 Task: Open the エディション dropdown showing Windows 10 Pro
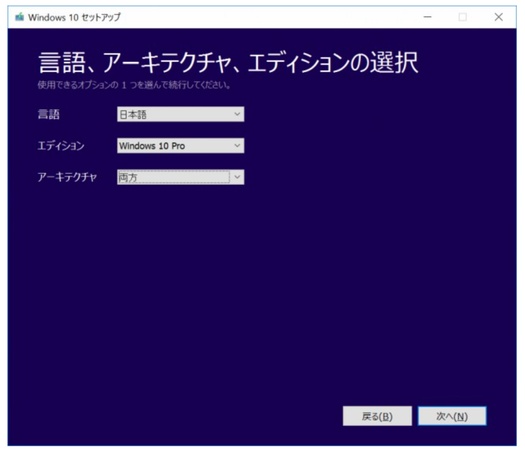tap(180, 146)
